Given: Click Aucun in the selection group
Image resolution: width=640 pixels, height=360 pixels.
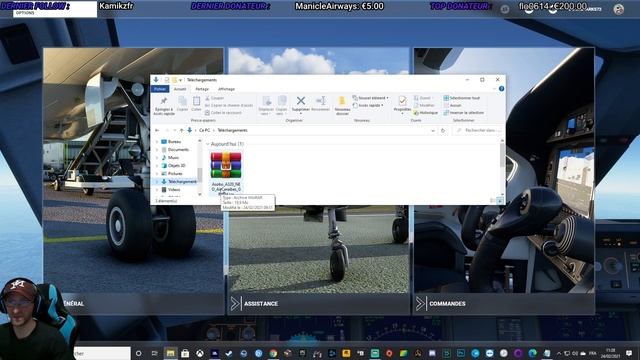Looking at the screenshot, I should point(452,105).
